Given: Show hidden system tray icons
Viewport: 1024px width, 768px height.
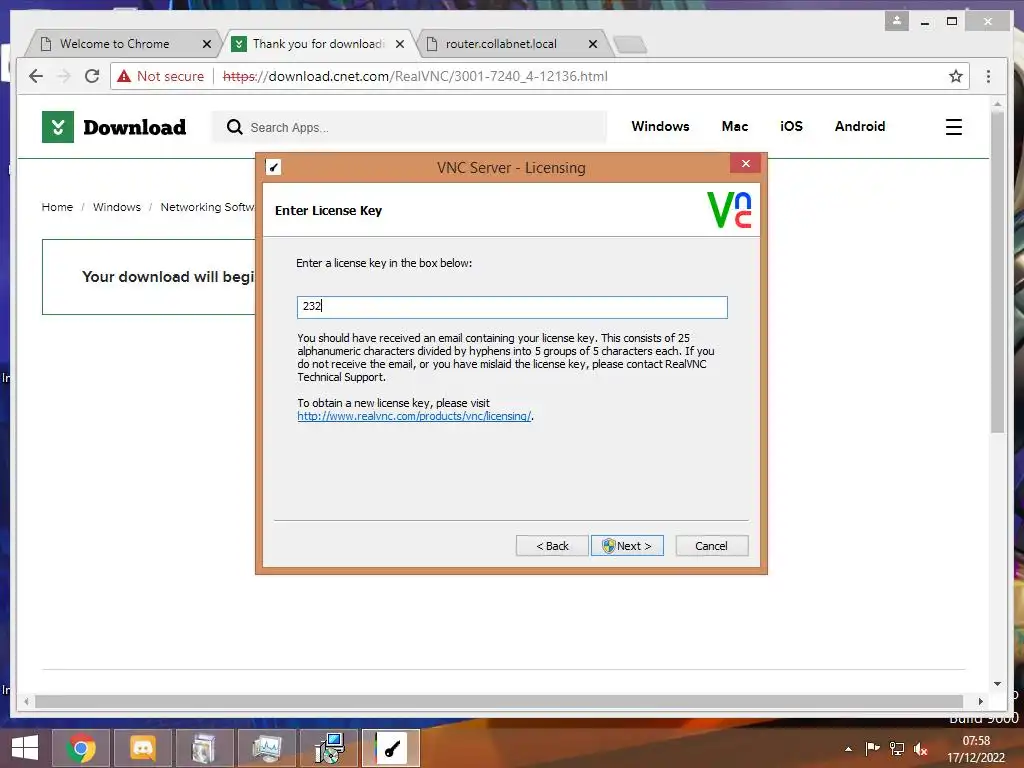Looking at the screenshot, I should (848, 749).
